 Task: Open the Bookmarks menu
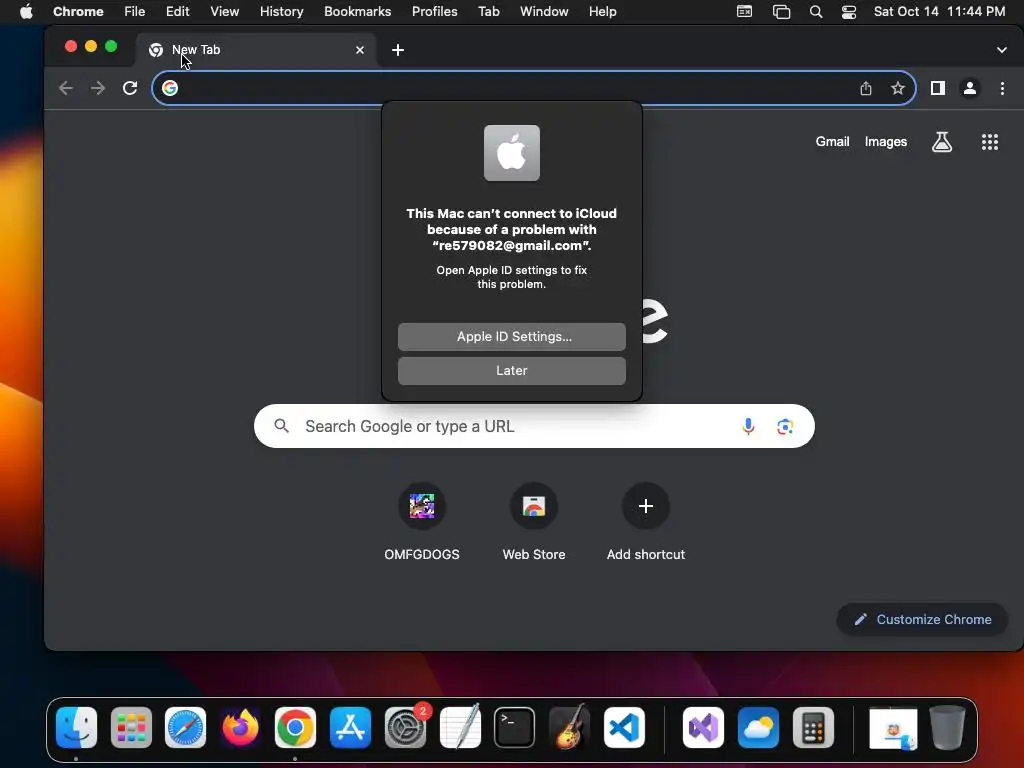[357, 11]
